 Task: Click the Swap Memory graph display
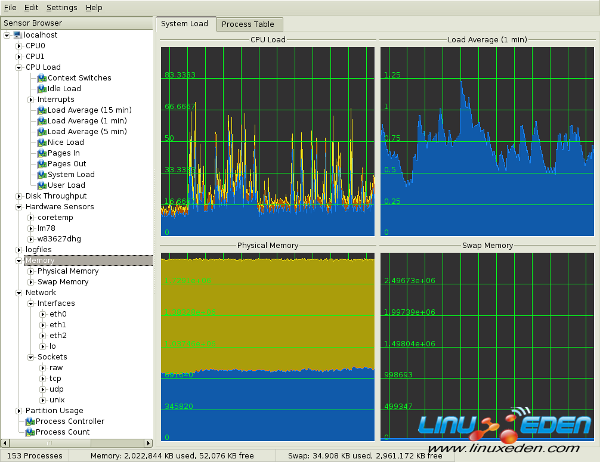tap(487, 347)
